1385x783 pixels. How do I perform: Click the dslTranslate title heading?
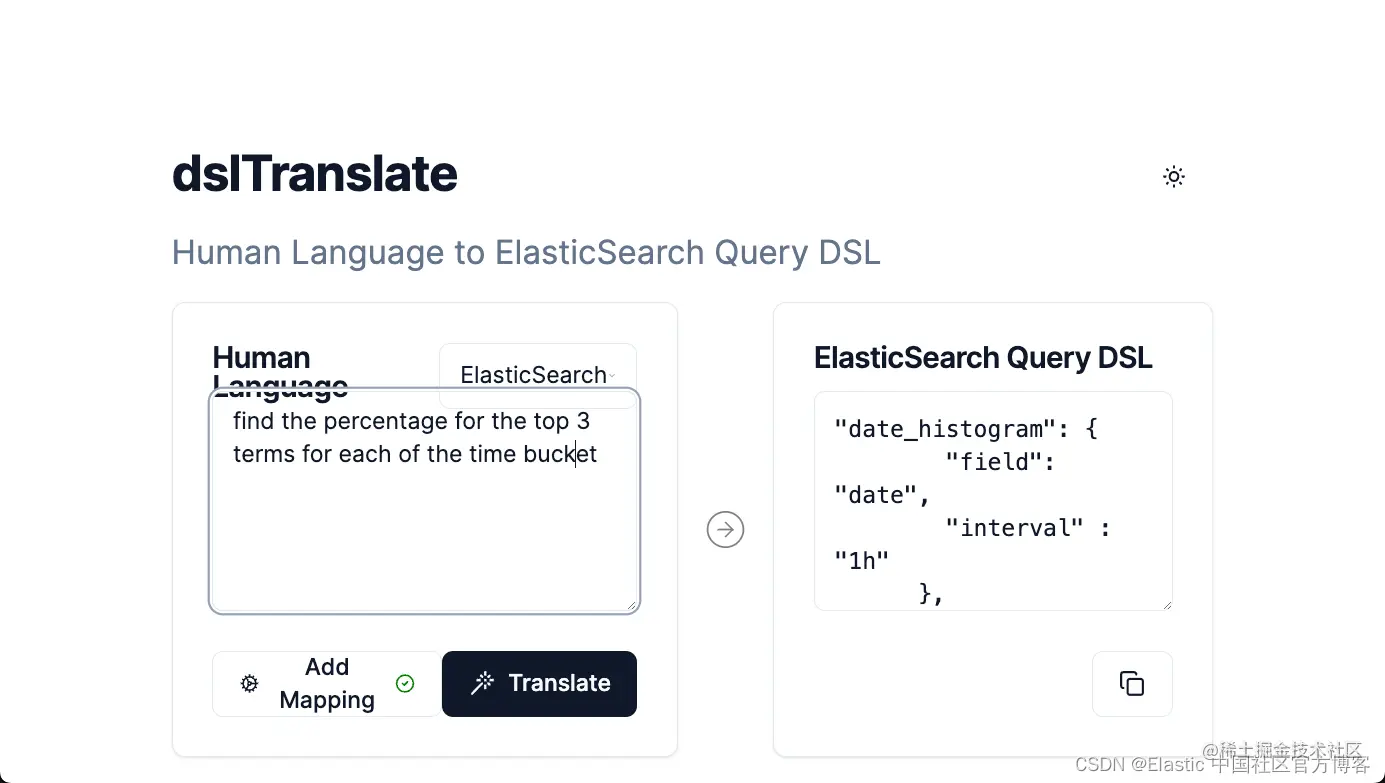coord(315,174)
